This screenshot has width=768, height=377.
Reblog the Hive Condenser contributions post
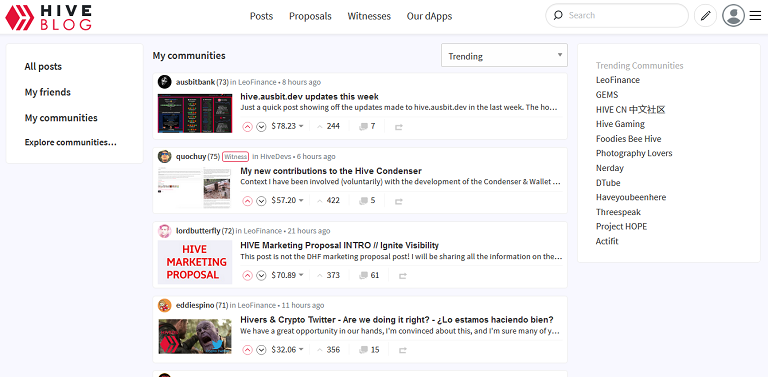point(398,201)
